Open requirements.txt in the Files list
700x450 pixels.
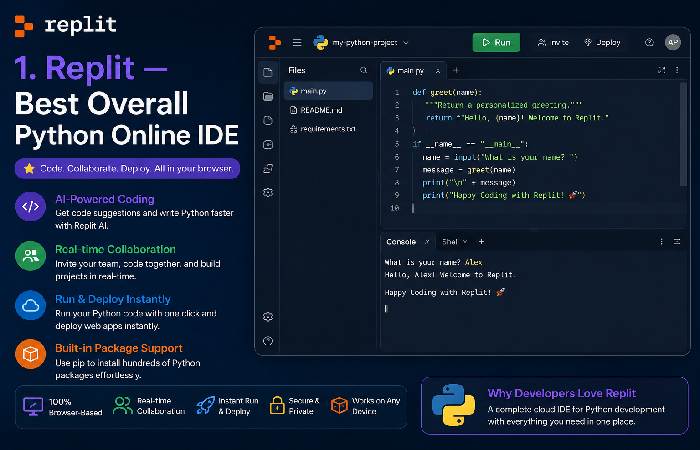(329, 129)
